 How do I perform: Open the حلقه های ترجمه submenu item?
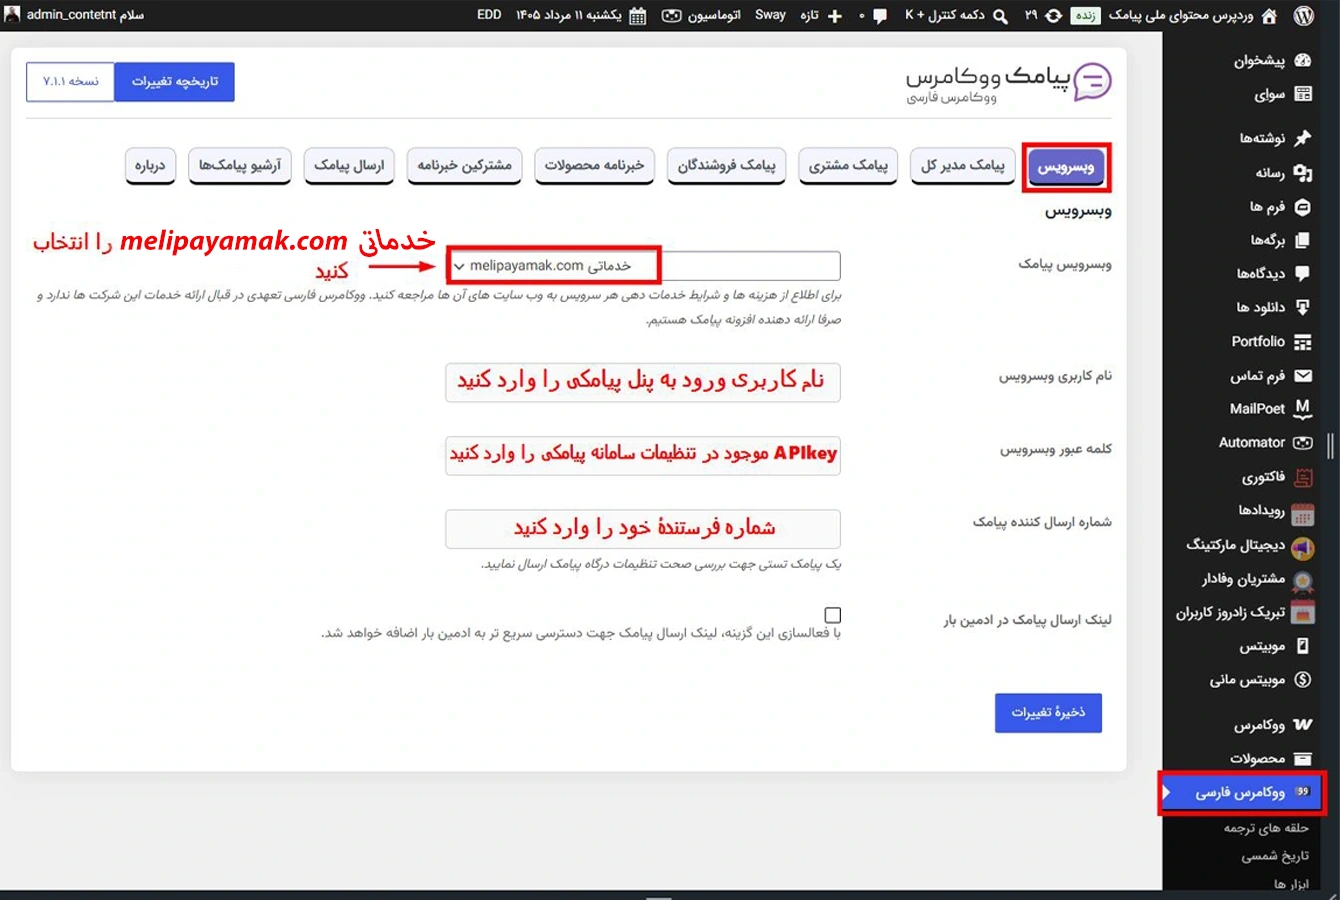(1266, 828)
